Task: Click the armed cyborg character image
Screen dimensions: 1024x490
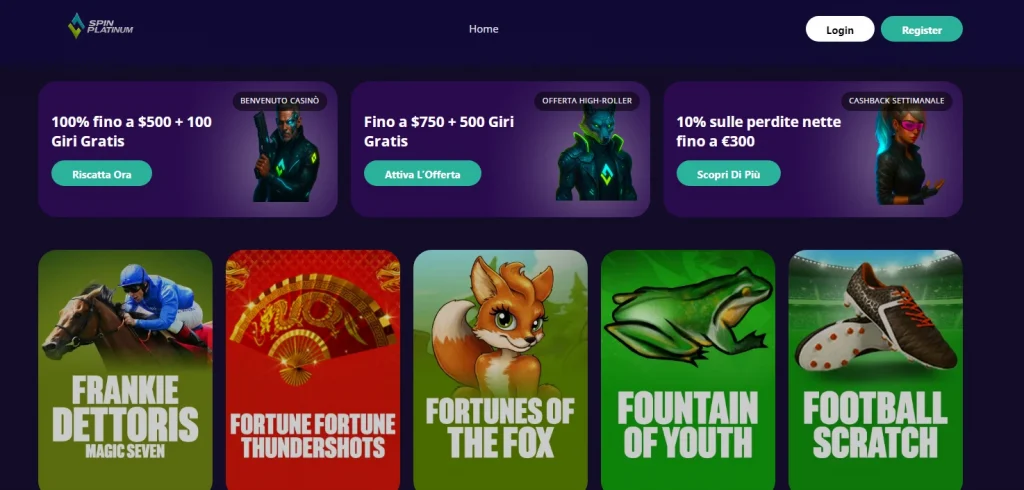Action: 285,155
